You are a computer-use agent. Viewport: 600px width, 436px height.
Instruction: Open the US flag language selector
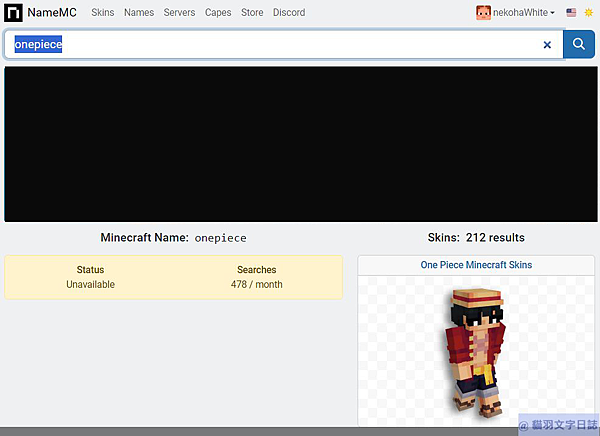(x=571, y=13)
